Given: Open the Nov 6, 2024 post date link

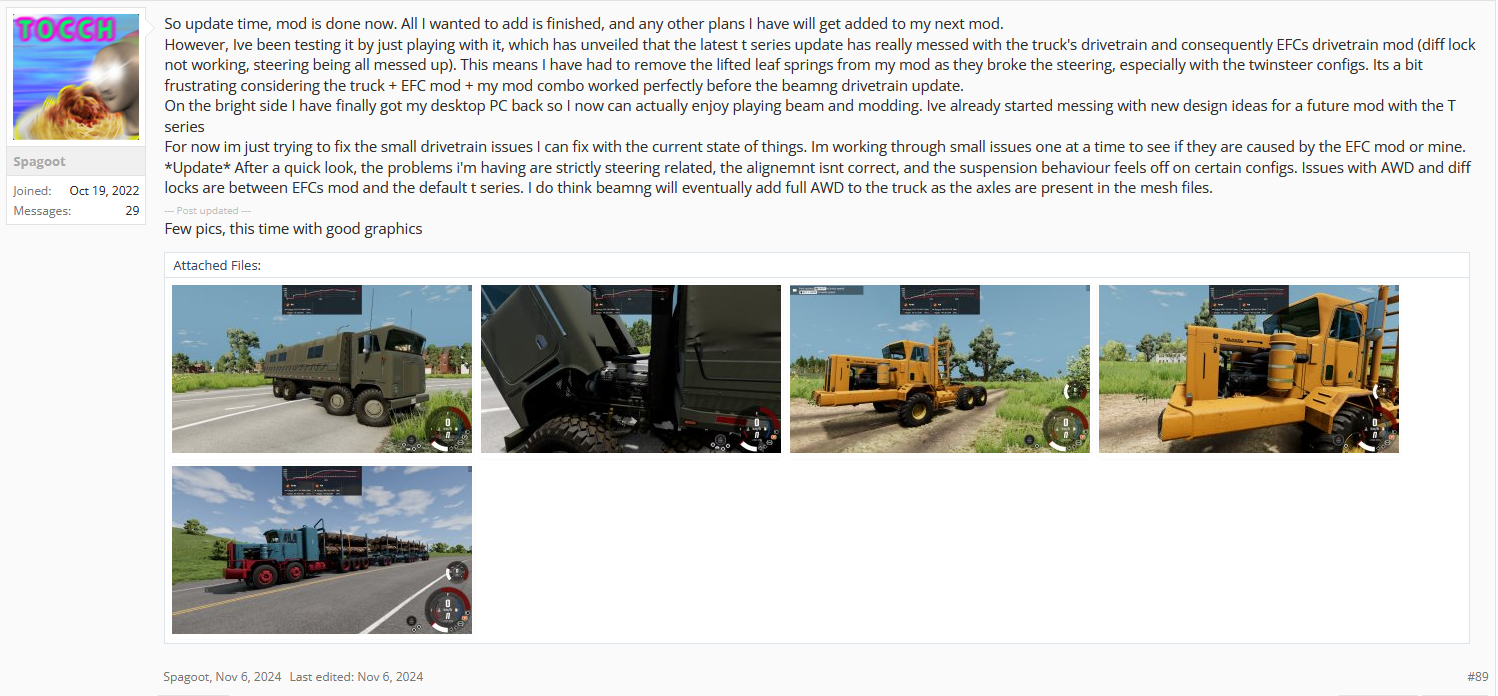Looking at the screenshot, I should point(248,677).
